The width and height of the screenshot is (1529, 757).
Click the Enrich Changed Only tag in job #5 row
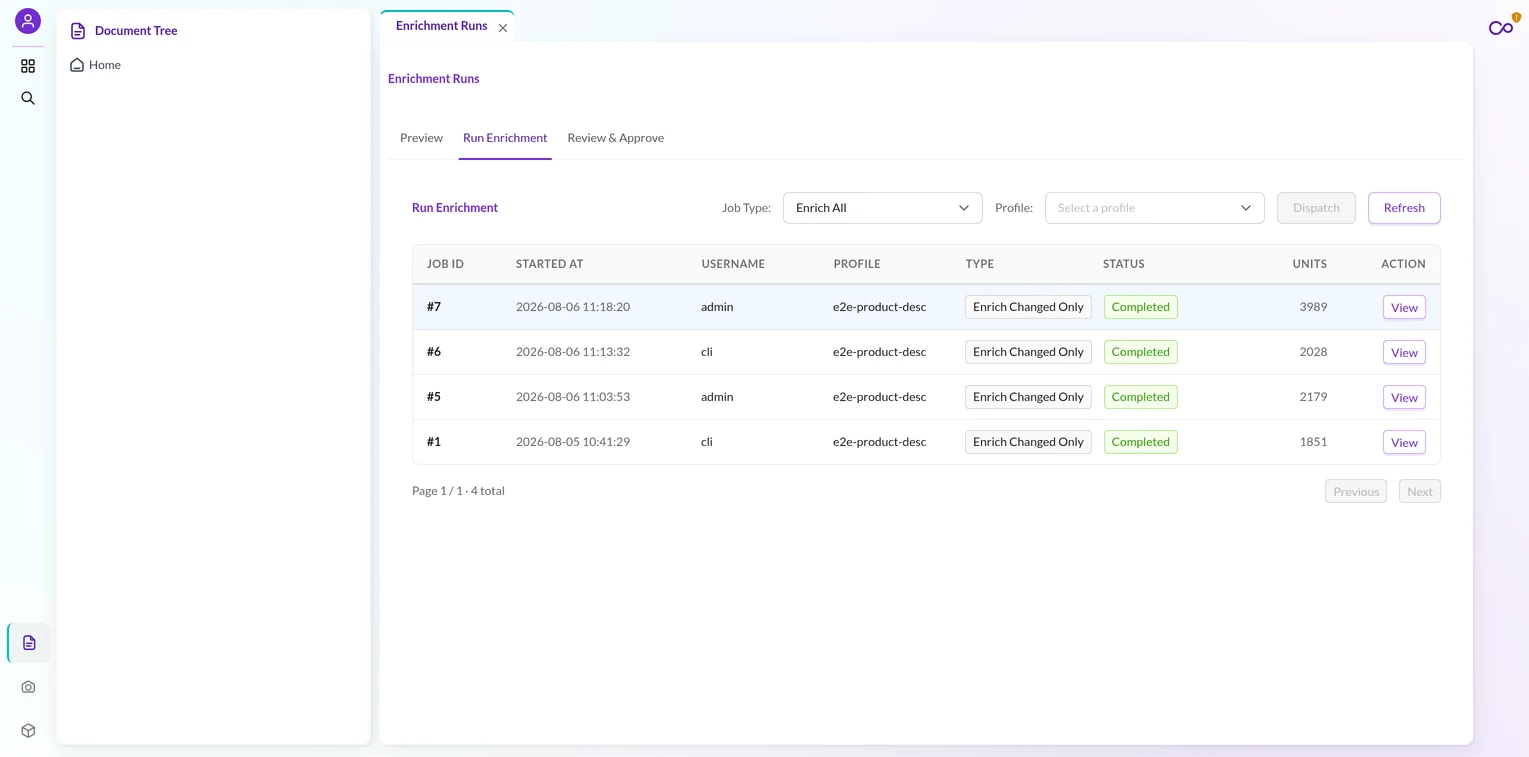click(1028, 397)
